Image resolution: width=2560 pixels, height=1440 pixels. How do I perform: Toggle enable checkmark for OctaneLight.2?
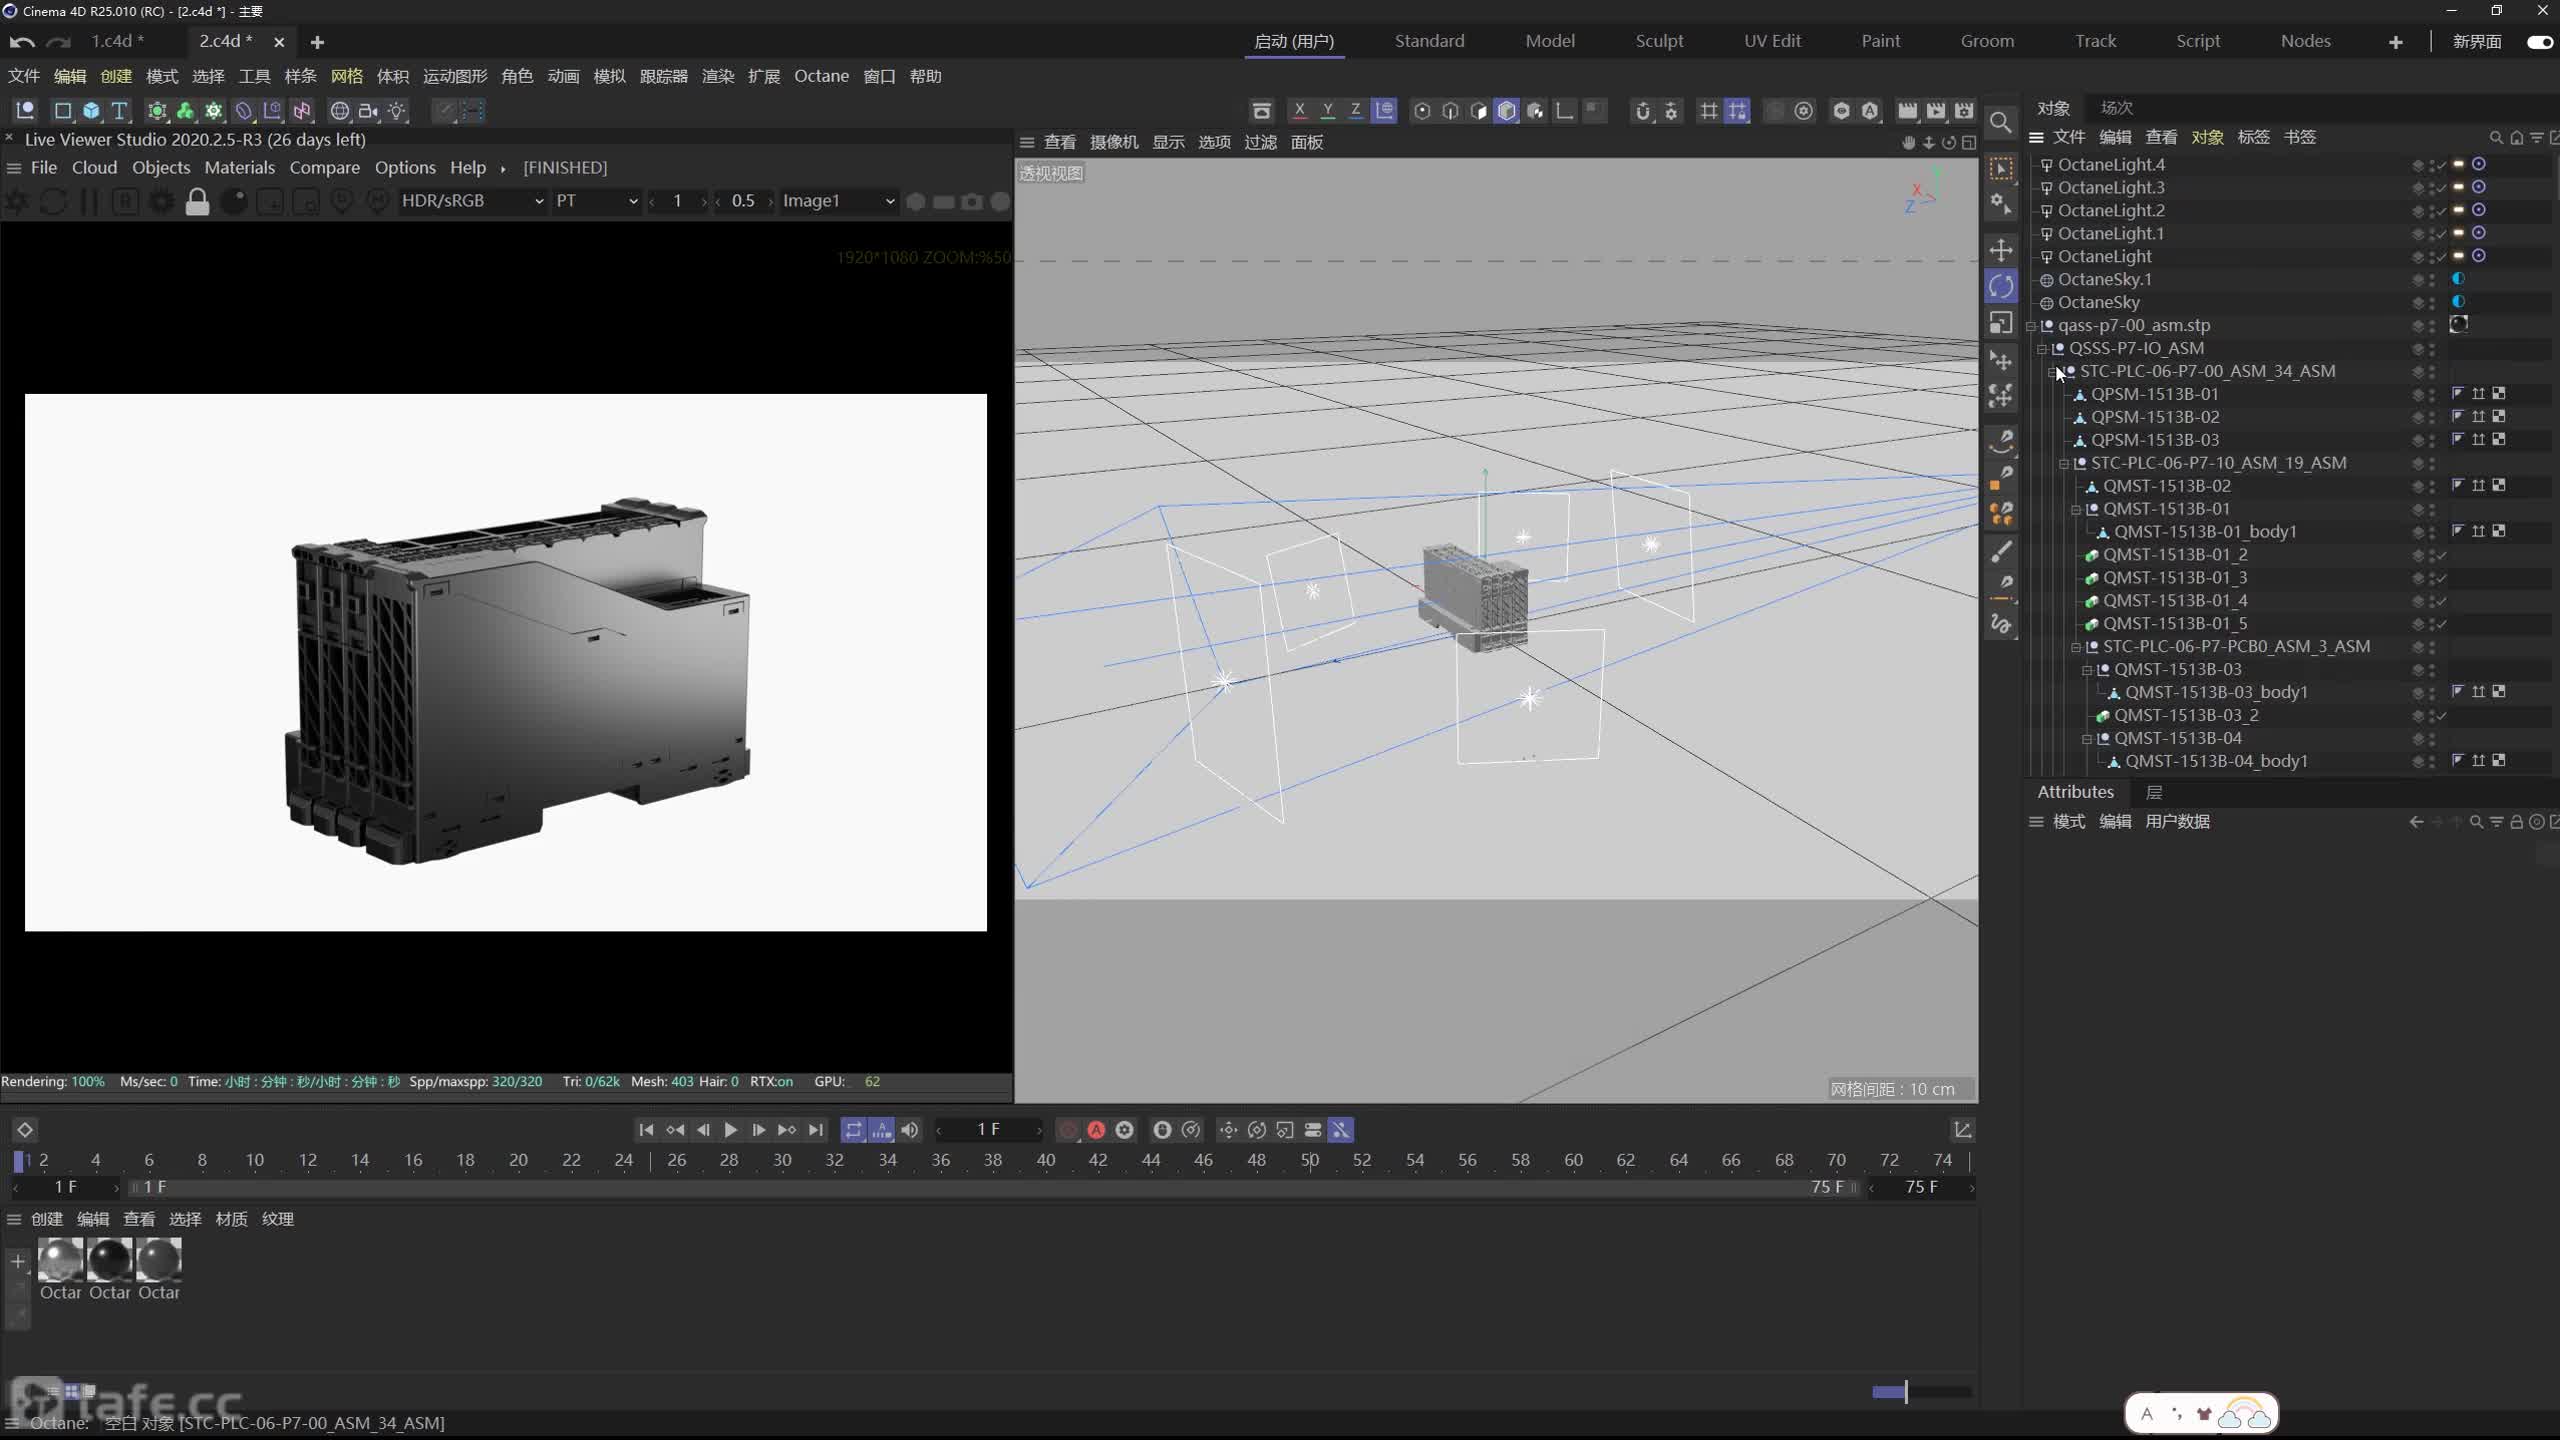(x=2441, y=211)
